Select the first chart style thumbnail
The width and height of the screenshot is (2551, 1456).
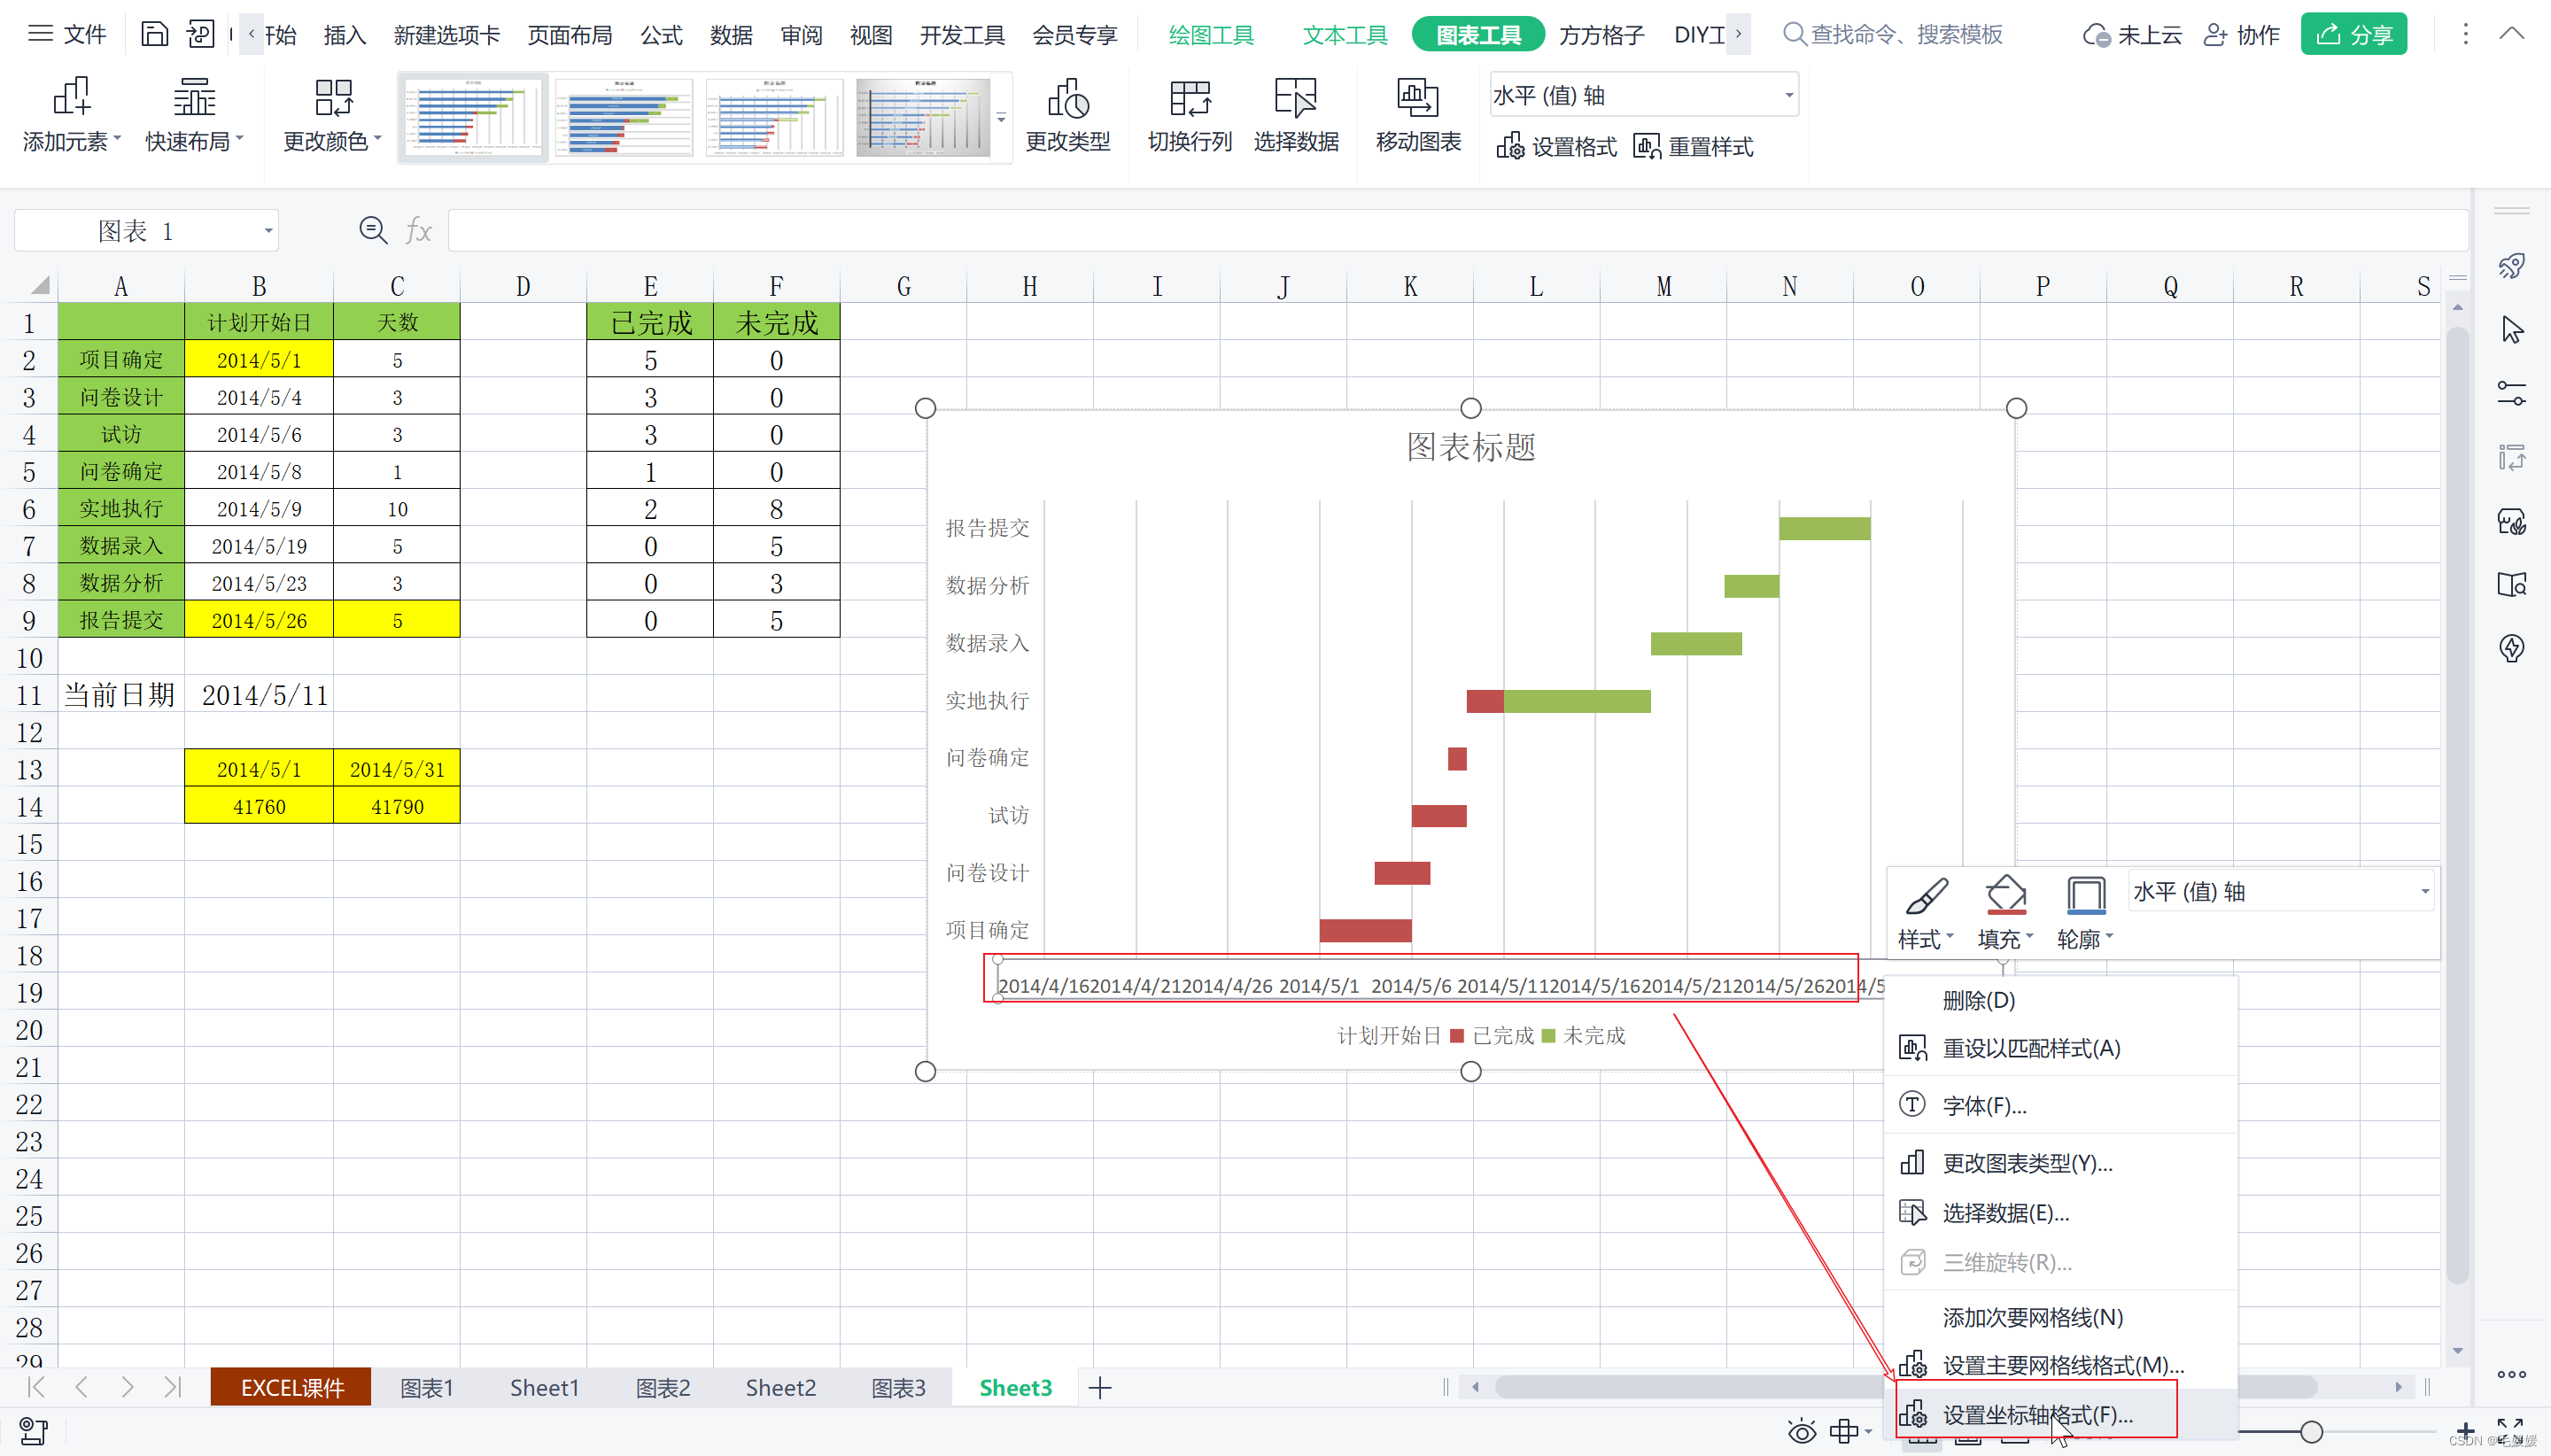473,118
